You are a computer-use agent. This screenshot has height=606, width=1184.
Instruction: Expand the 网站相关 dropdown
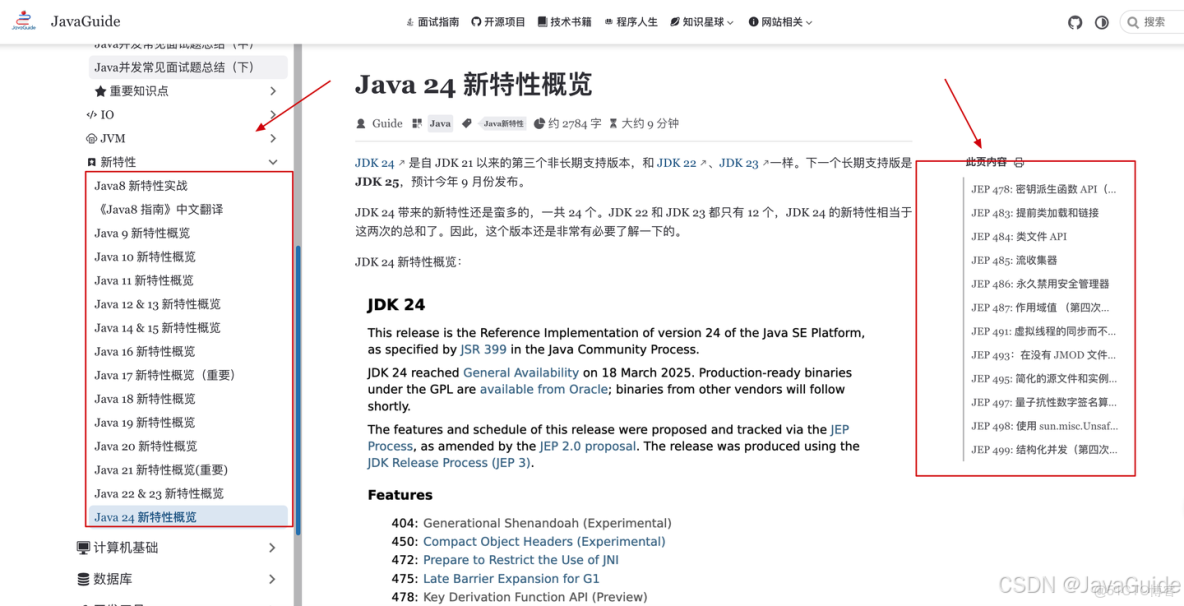coord(780,20)
